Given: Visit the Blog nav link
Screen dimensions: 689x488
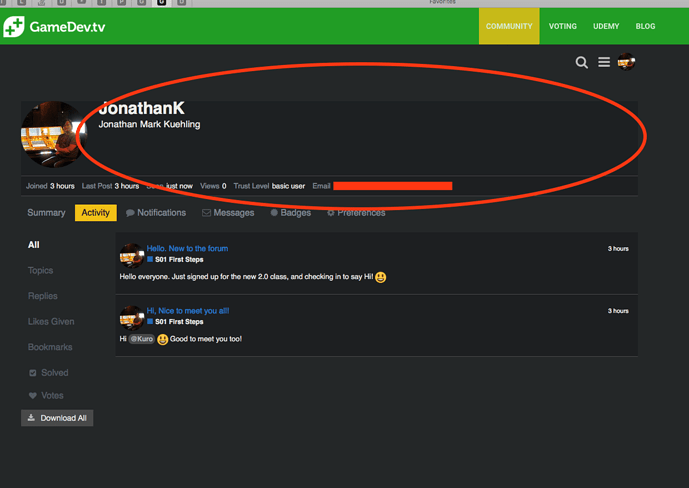Looking at the screenshot, I should 645,26.
